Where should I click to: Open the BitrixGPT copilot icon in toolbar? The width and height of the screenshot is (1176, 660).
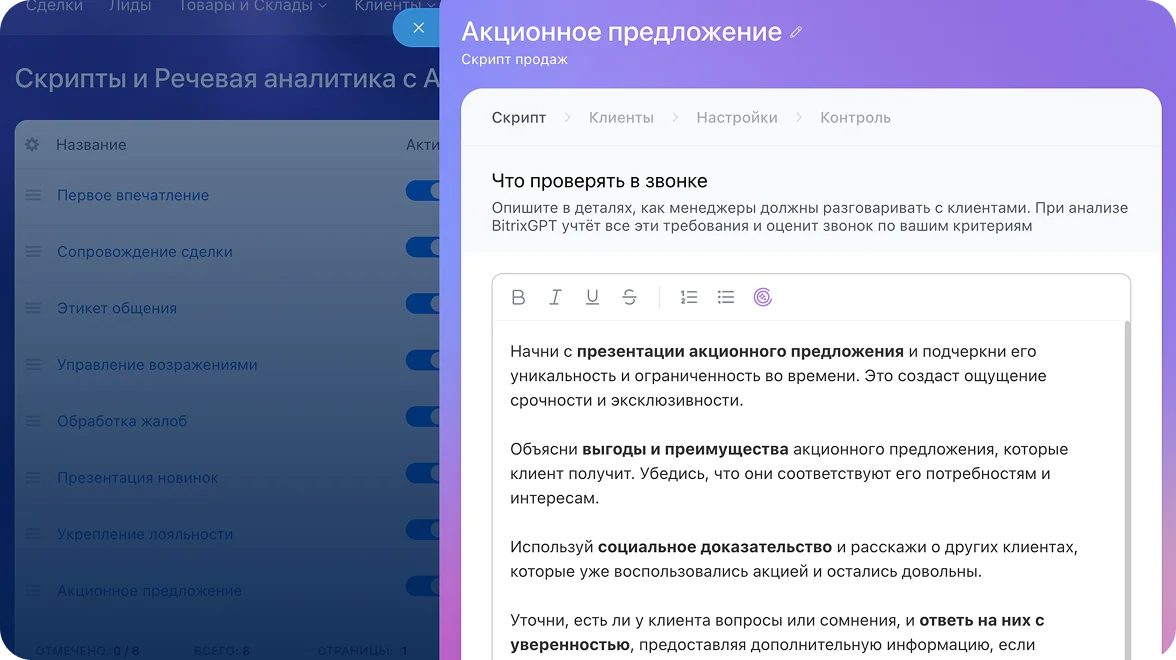click(x=763, y=297)
